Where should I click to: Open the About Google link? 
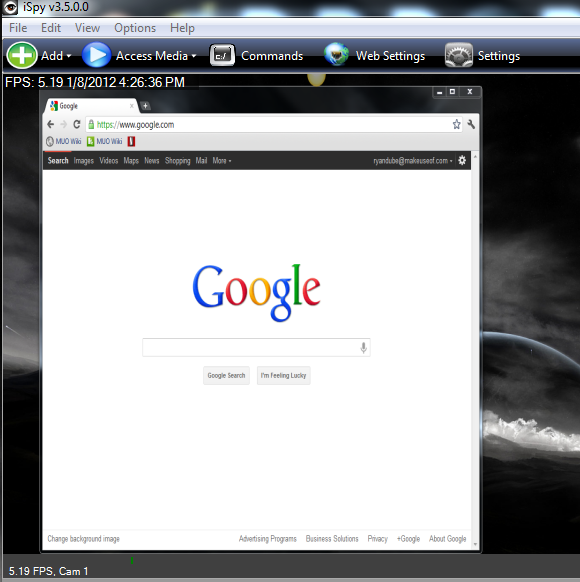point(448,539)
